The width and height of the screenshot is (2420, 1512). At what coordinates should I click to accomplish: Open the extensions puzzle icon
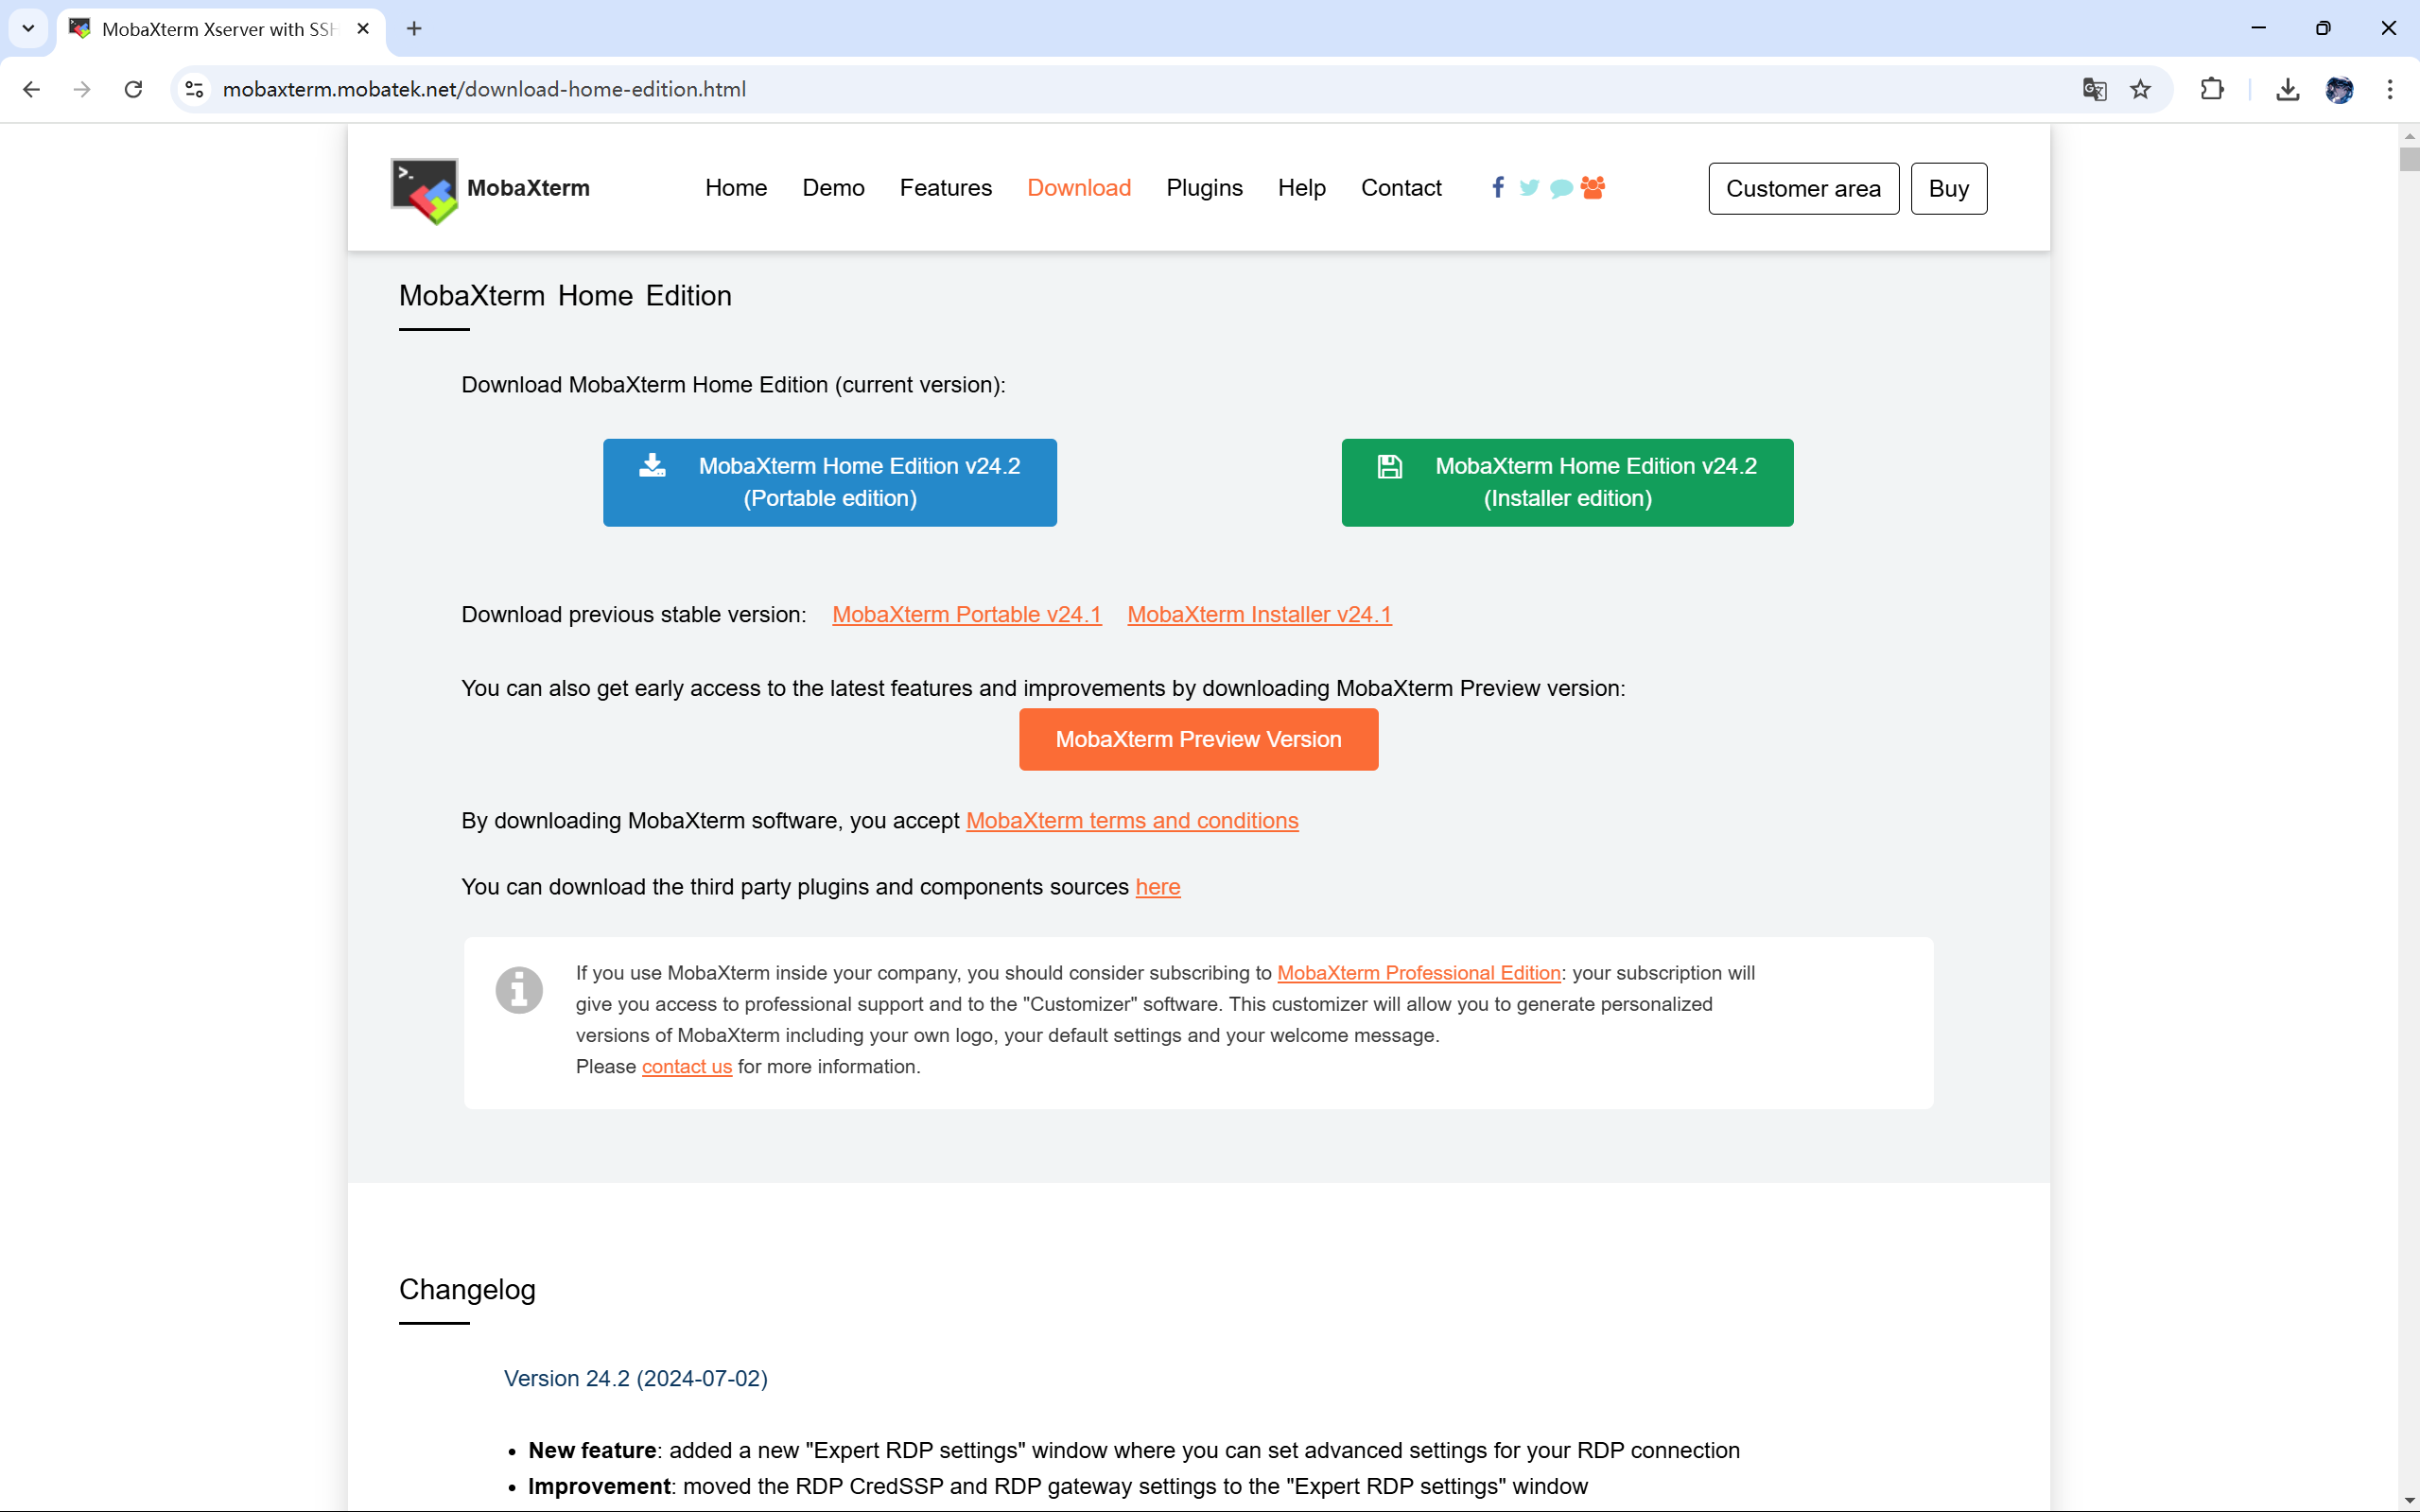[2212, 89]
